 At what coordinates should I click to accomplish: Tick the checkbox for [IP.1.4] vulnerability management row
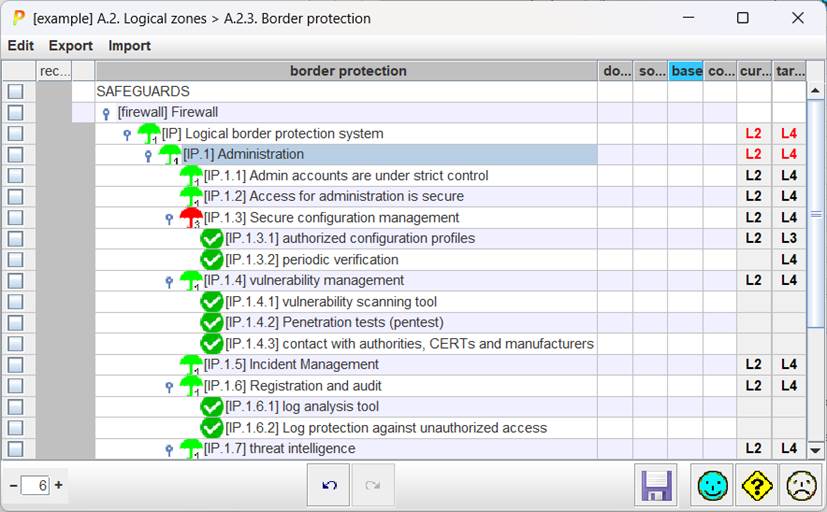pos(16,281)
